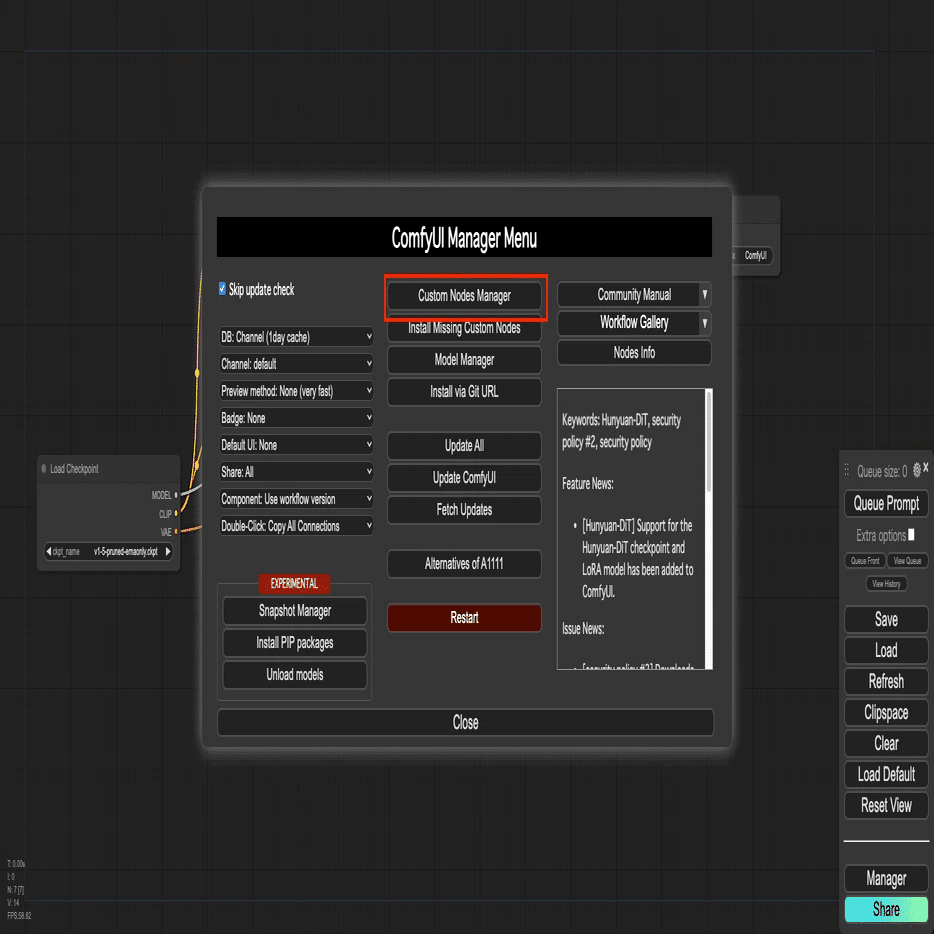The width and height of the screenshot is (934, 934).
Task: Click the Clear button
Action: [886, 743]
